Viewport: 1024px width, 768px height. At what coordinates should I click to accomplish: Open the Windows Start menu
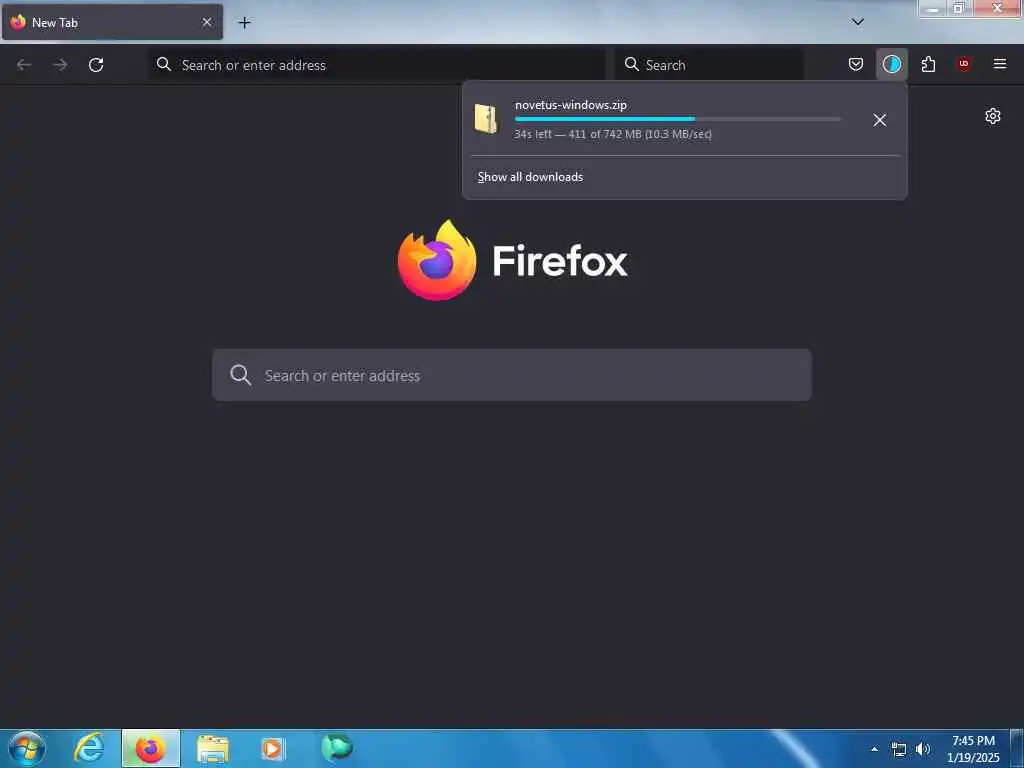tap(27, 748)
